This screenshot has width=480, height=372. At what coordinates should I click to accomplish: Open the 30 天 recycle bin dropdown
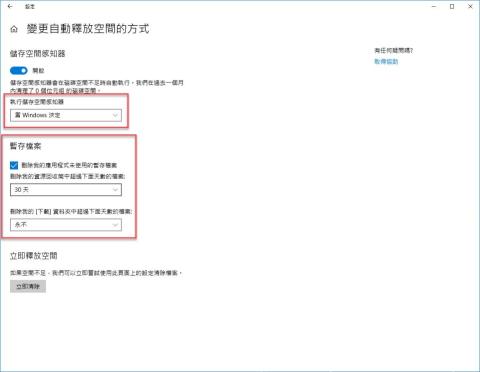click(x=66, y=190)
